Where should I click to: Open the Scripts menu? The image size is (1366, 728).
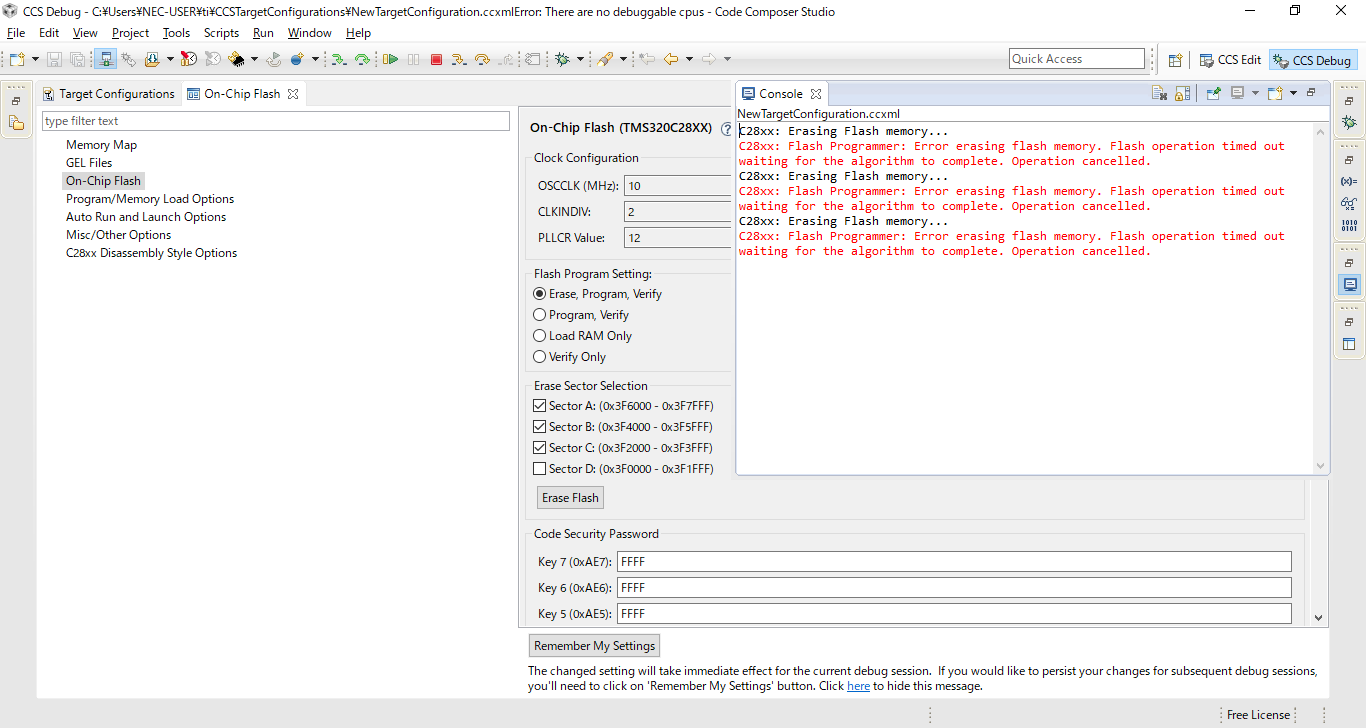(221, 33)
